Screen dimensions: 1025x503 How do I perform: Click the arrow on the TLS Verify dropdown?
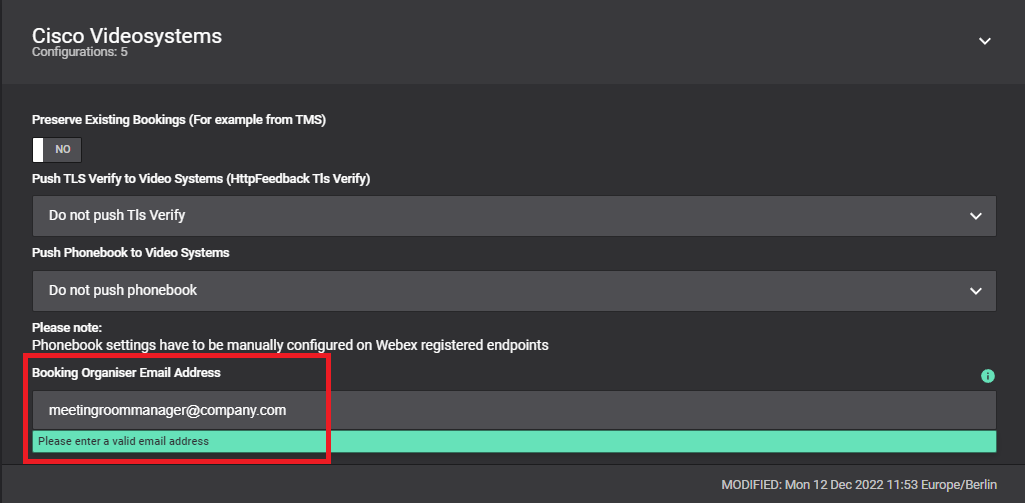pos(976,215)
